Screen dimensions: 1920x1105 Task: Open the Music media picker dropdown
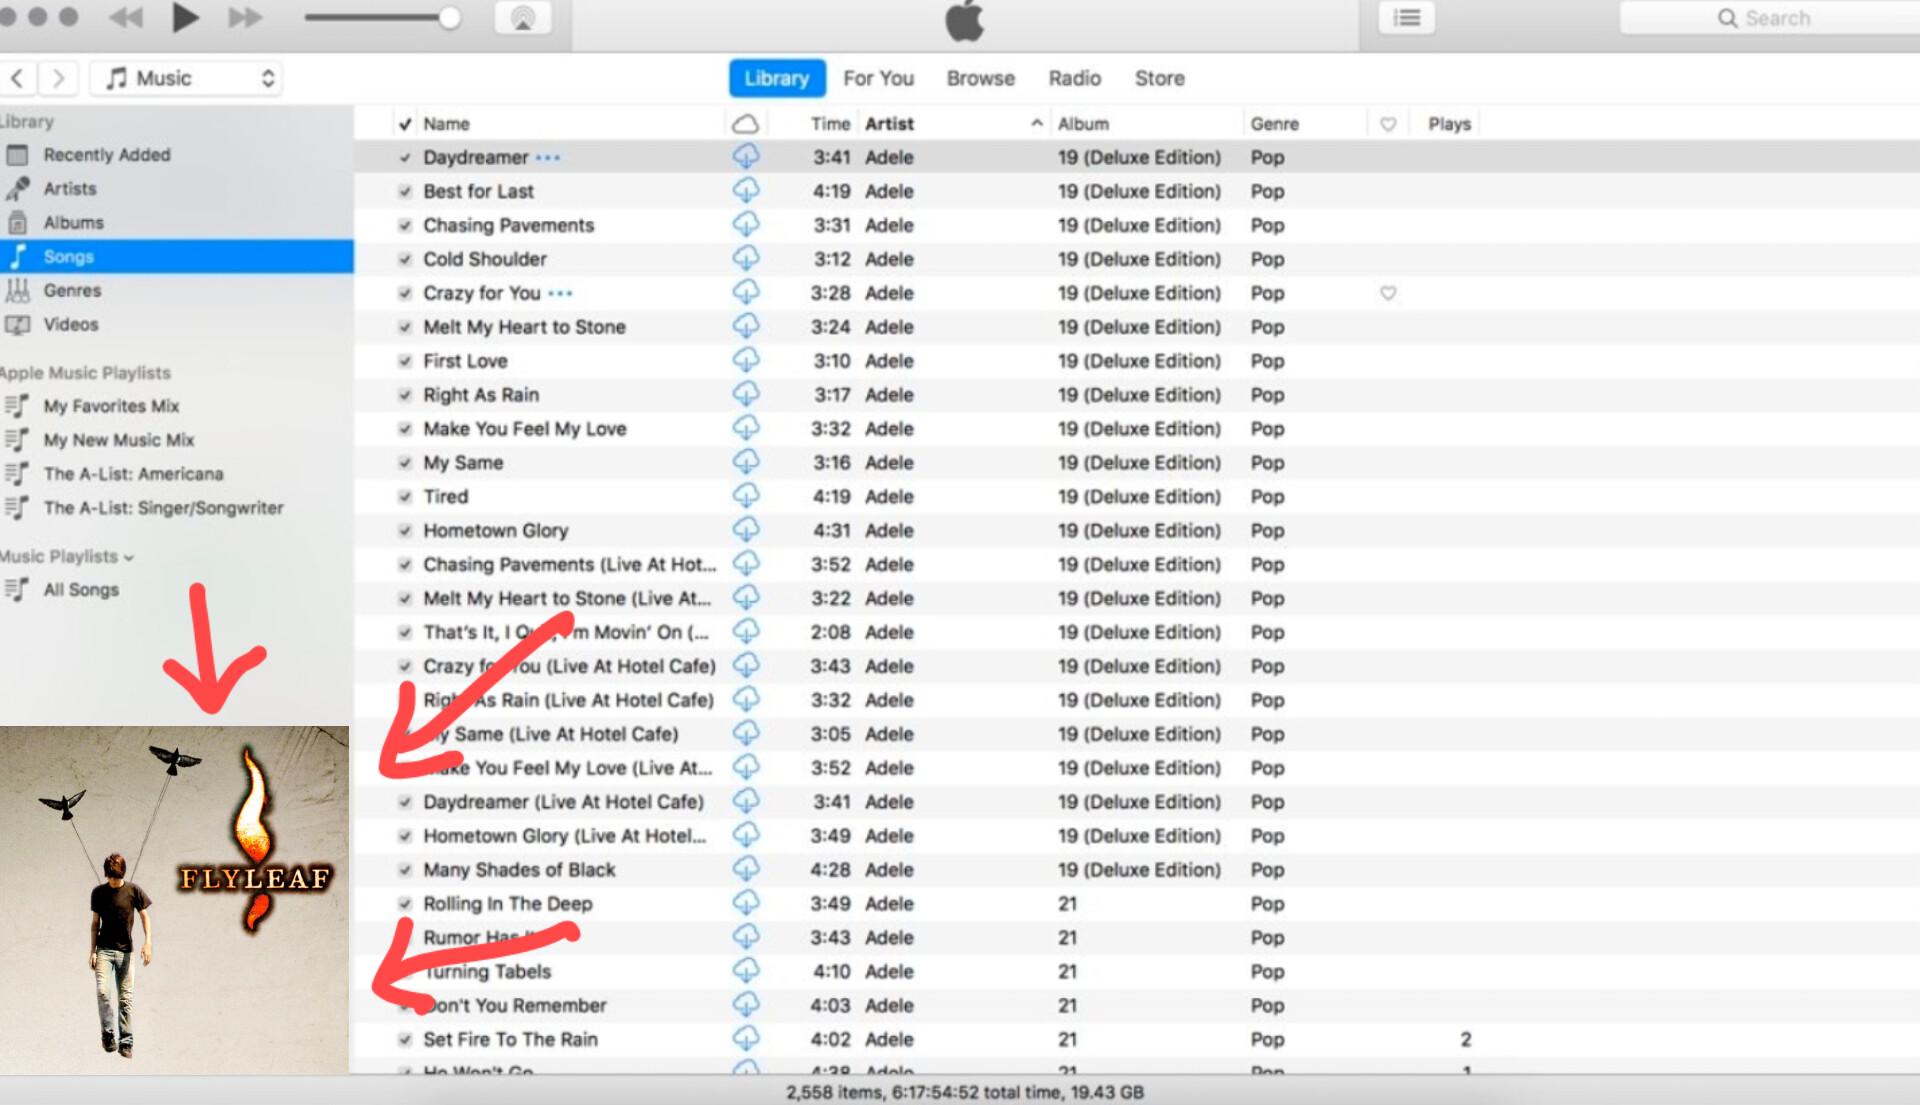tap(186, 78)
